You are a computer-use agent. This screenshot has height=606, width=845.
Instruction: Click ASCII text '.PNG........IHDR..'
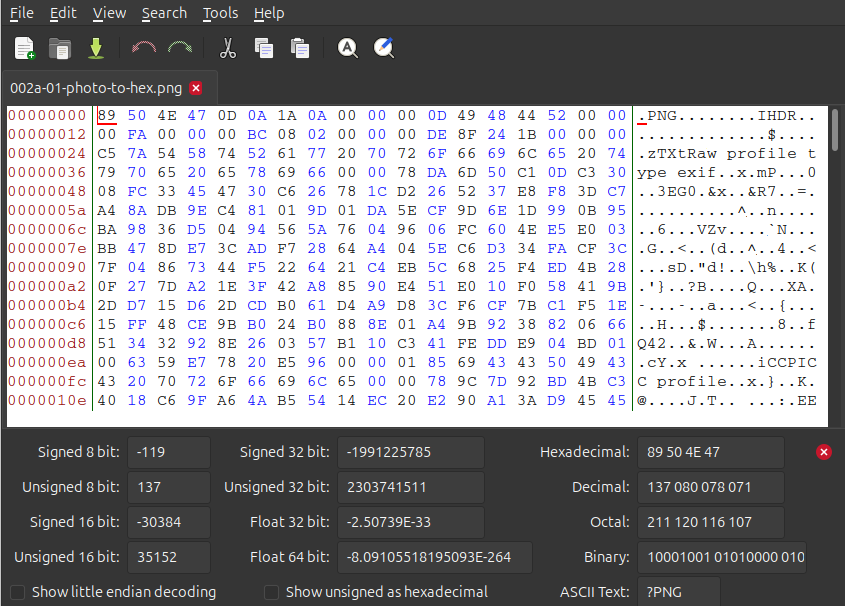(726, 115)
